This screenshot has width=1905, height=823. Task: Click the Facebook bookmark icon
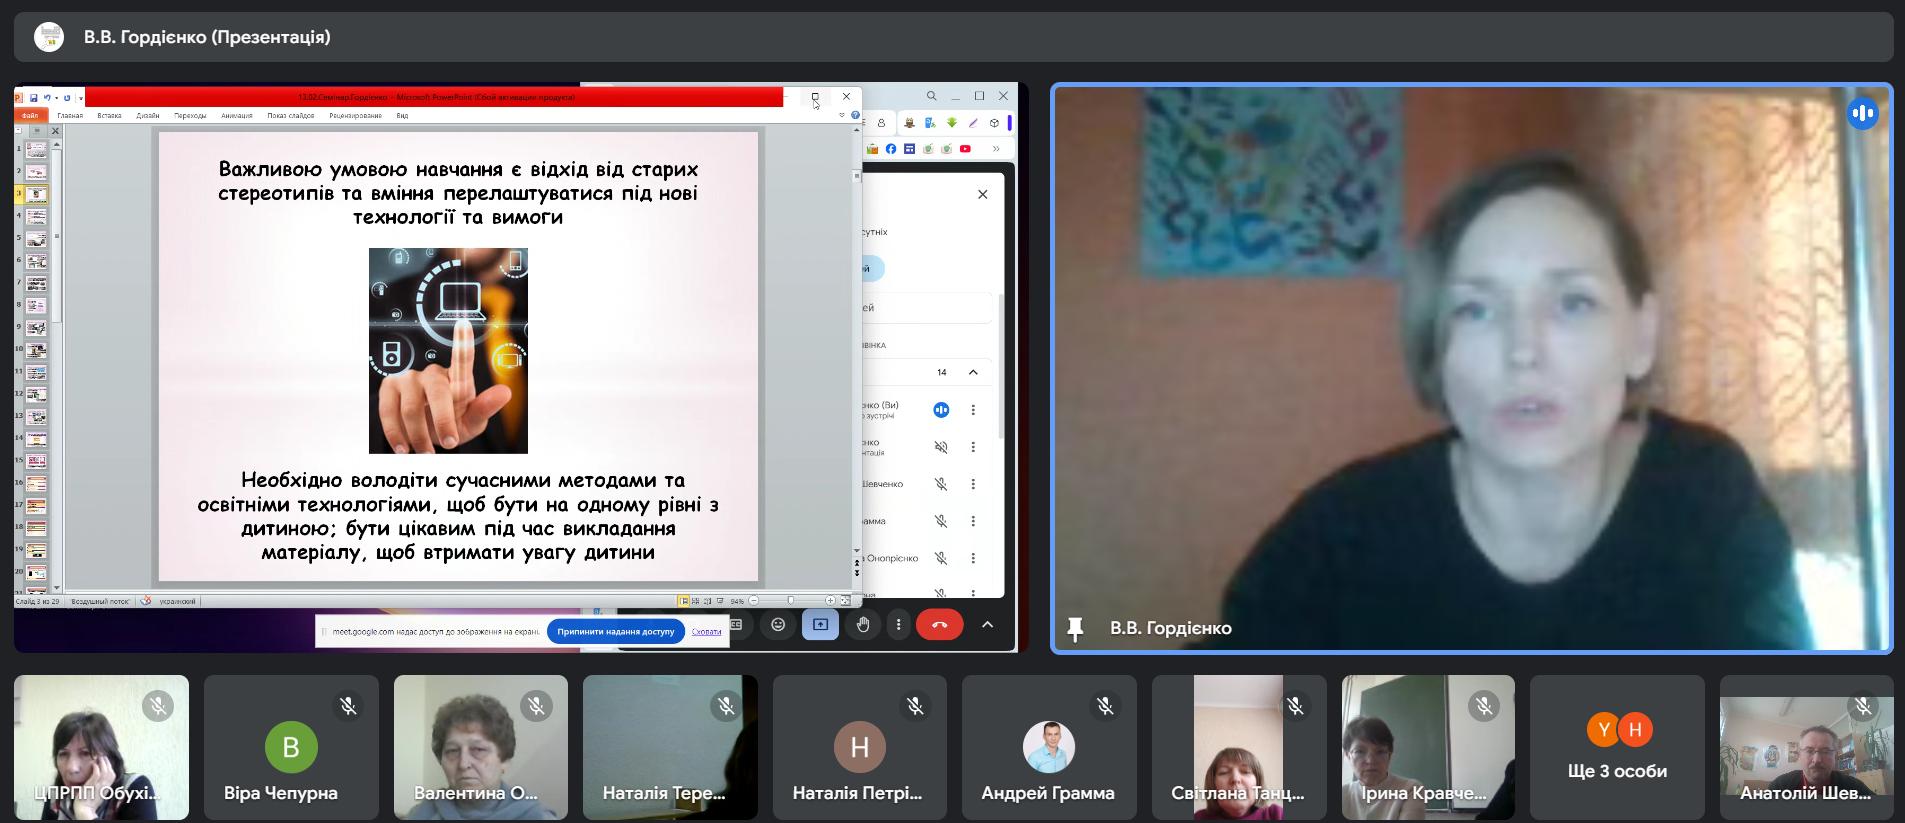891,149
